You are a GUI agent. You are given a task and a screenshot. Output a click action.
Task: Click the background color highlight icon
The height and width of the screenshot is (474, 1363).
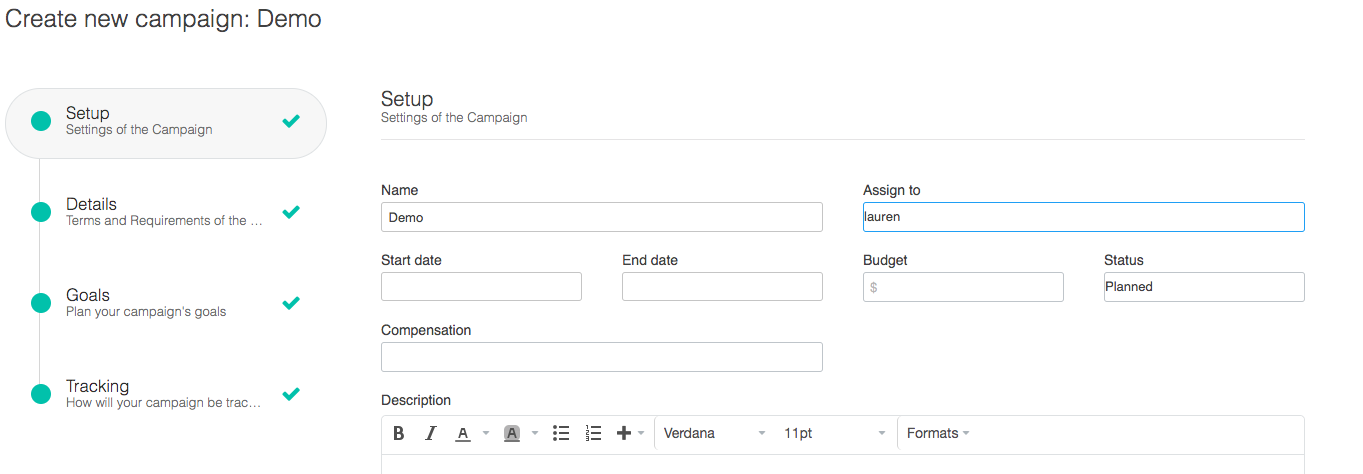(x=512, y=433)
